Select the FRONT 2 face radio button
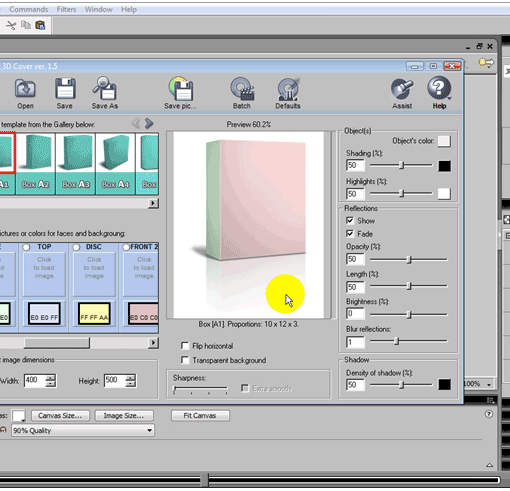The width and height of the screenshot is (510, 491). tap(126, 247)
